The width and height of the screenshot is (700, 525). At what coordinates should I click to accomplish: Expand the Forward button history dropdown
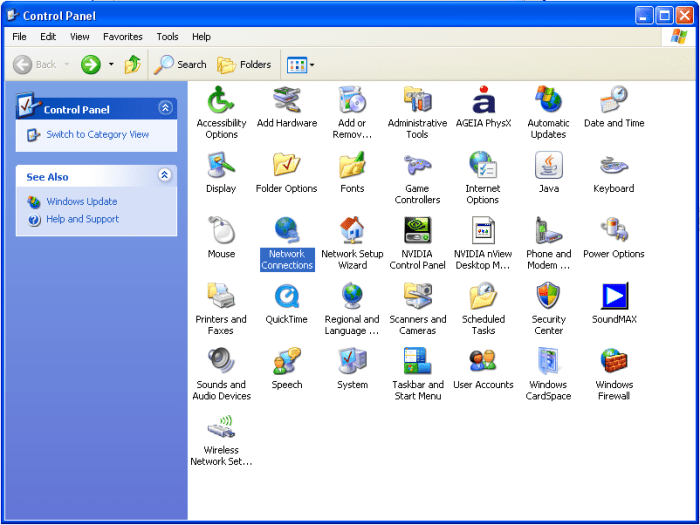(x=111, y=65)
